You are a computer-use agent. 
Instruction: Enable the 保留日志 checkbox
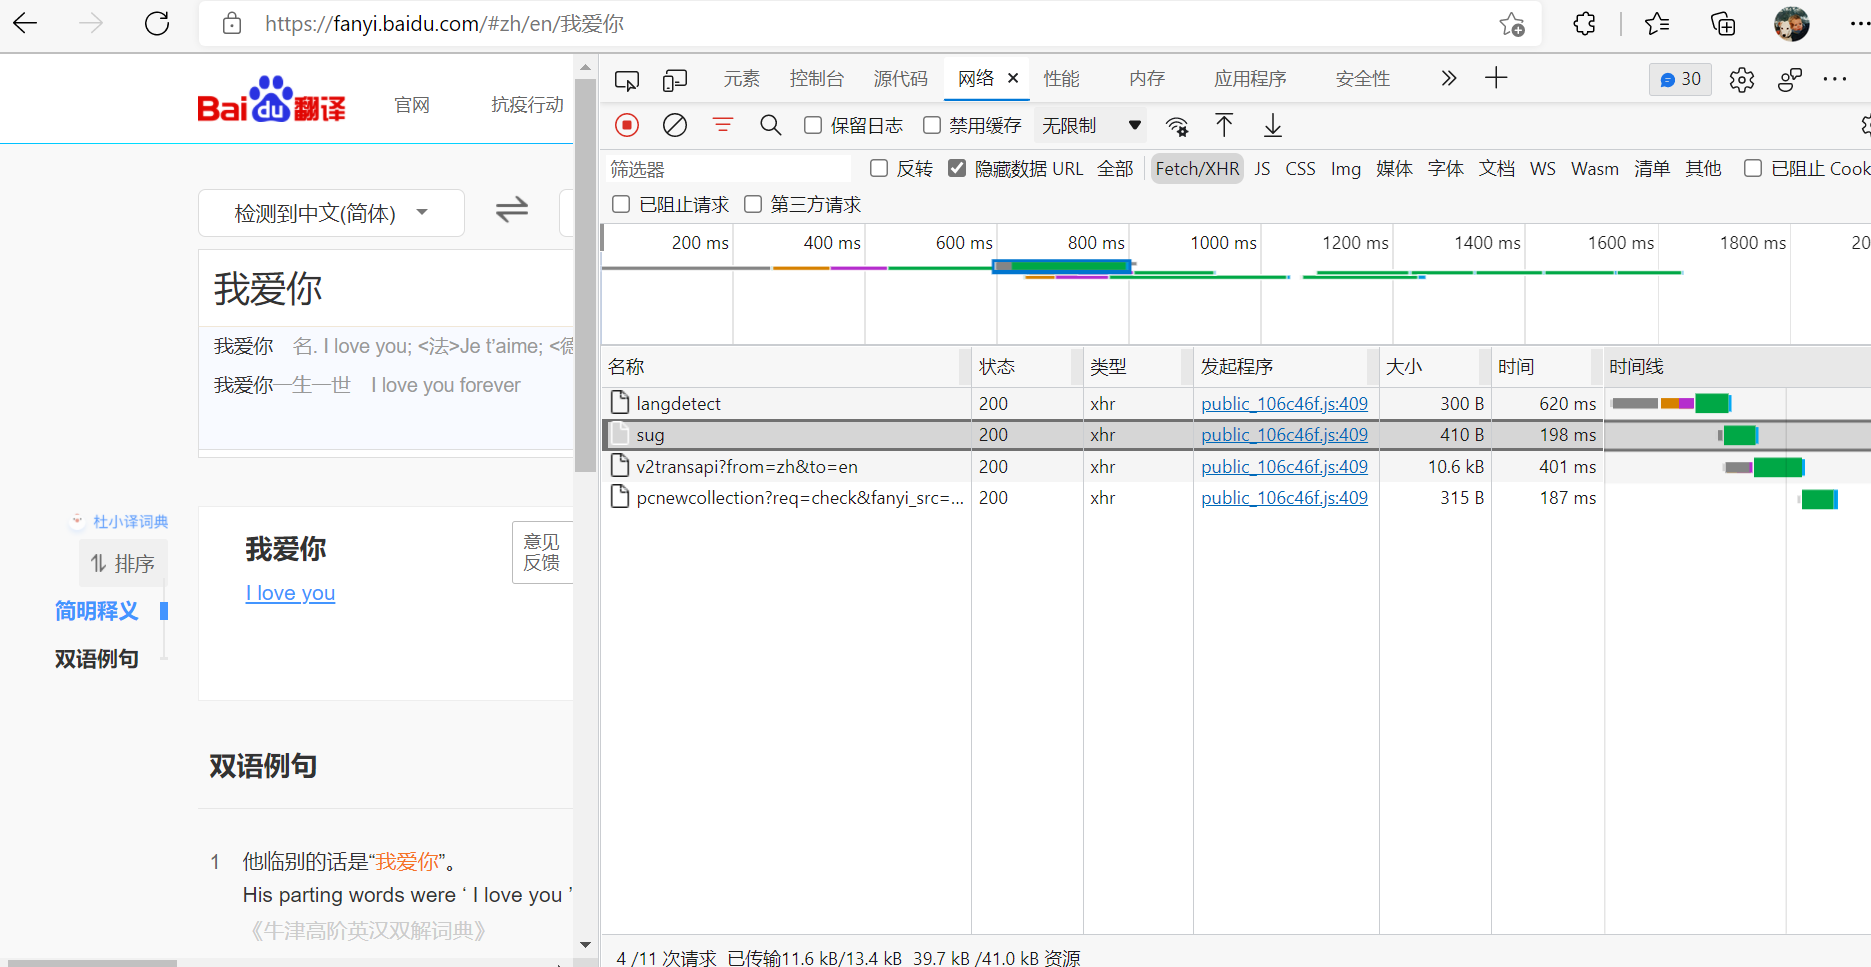[x=813, y=125]
